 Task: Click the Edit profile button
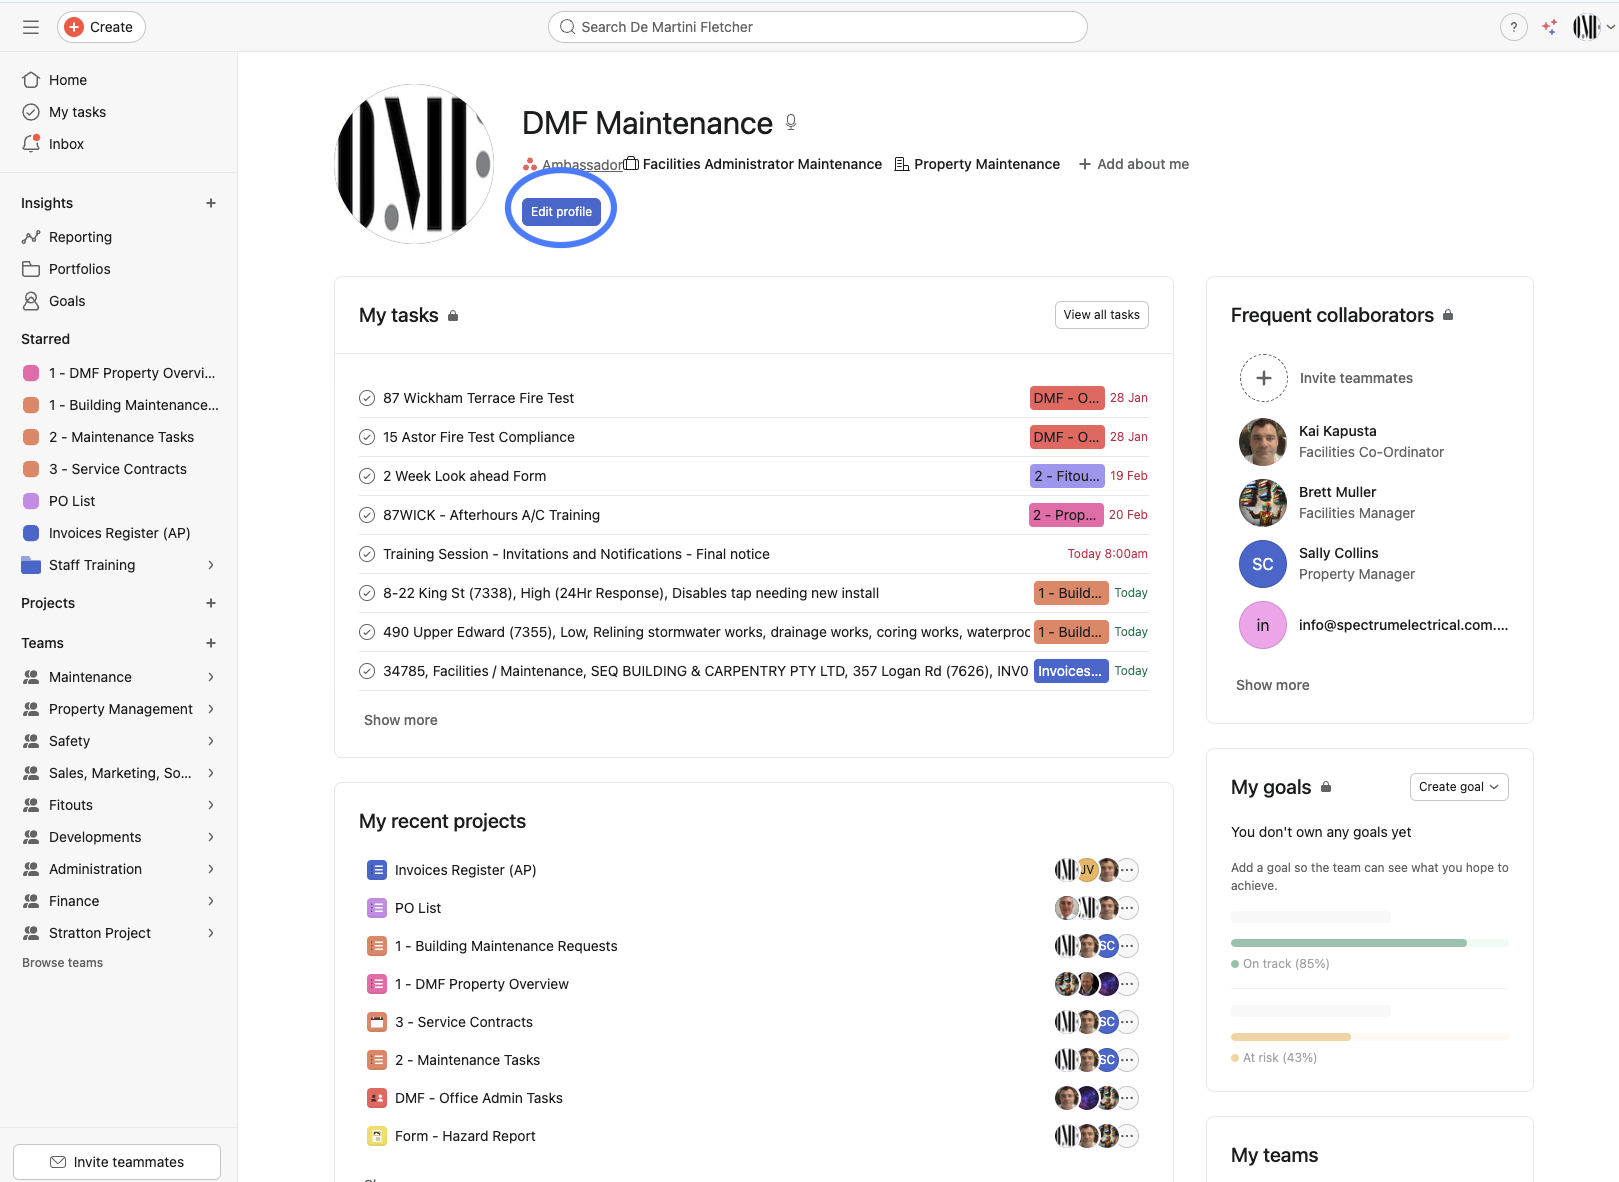[561, 211]
